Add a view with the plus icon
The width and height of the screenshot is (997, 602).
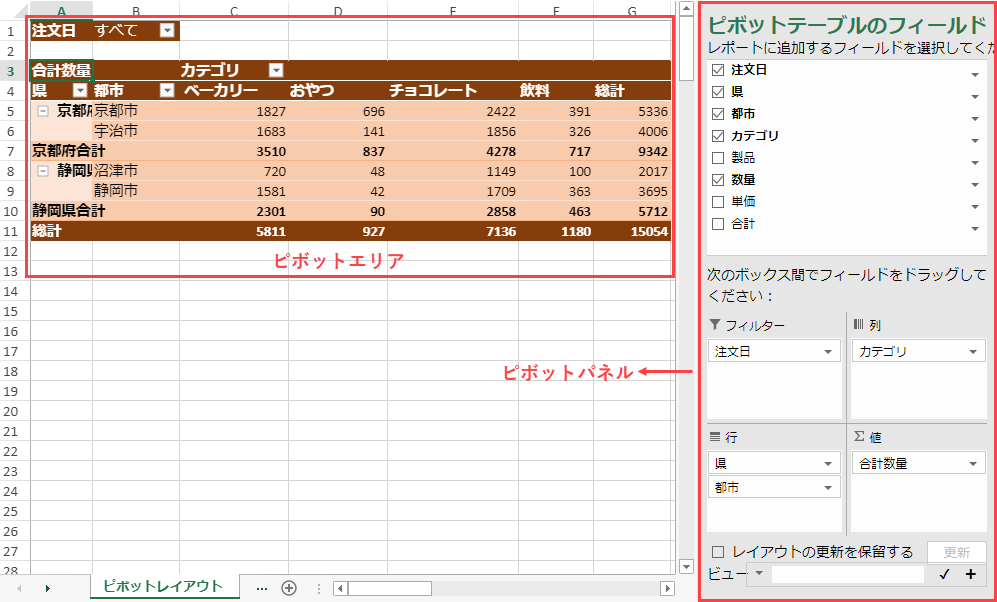click(970, 575)
